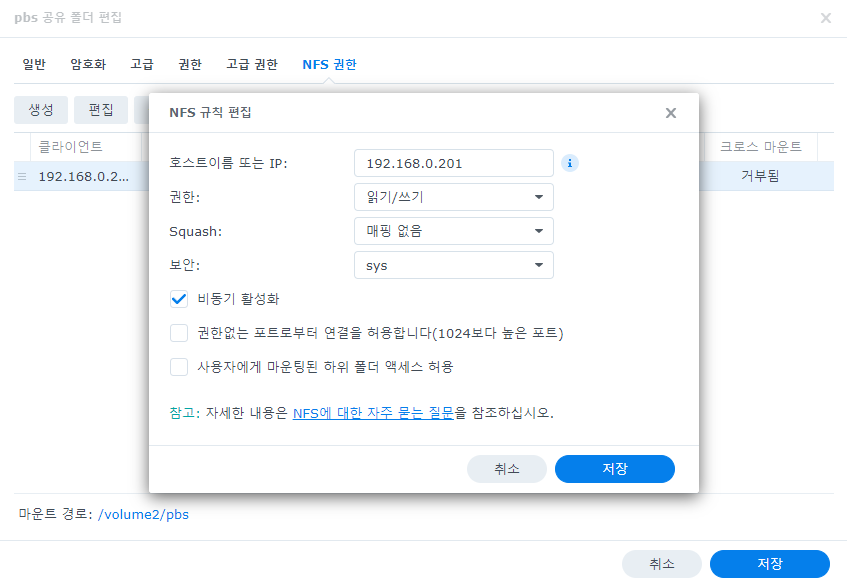Click the /volume2/pbs mount path

point(143,514)
